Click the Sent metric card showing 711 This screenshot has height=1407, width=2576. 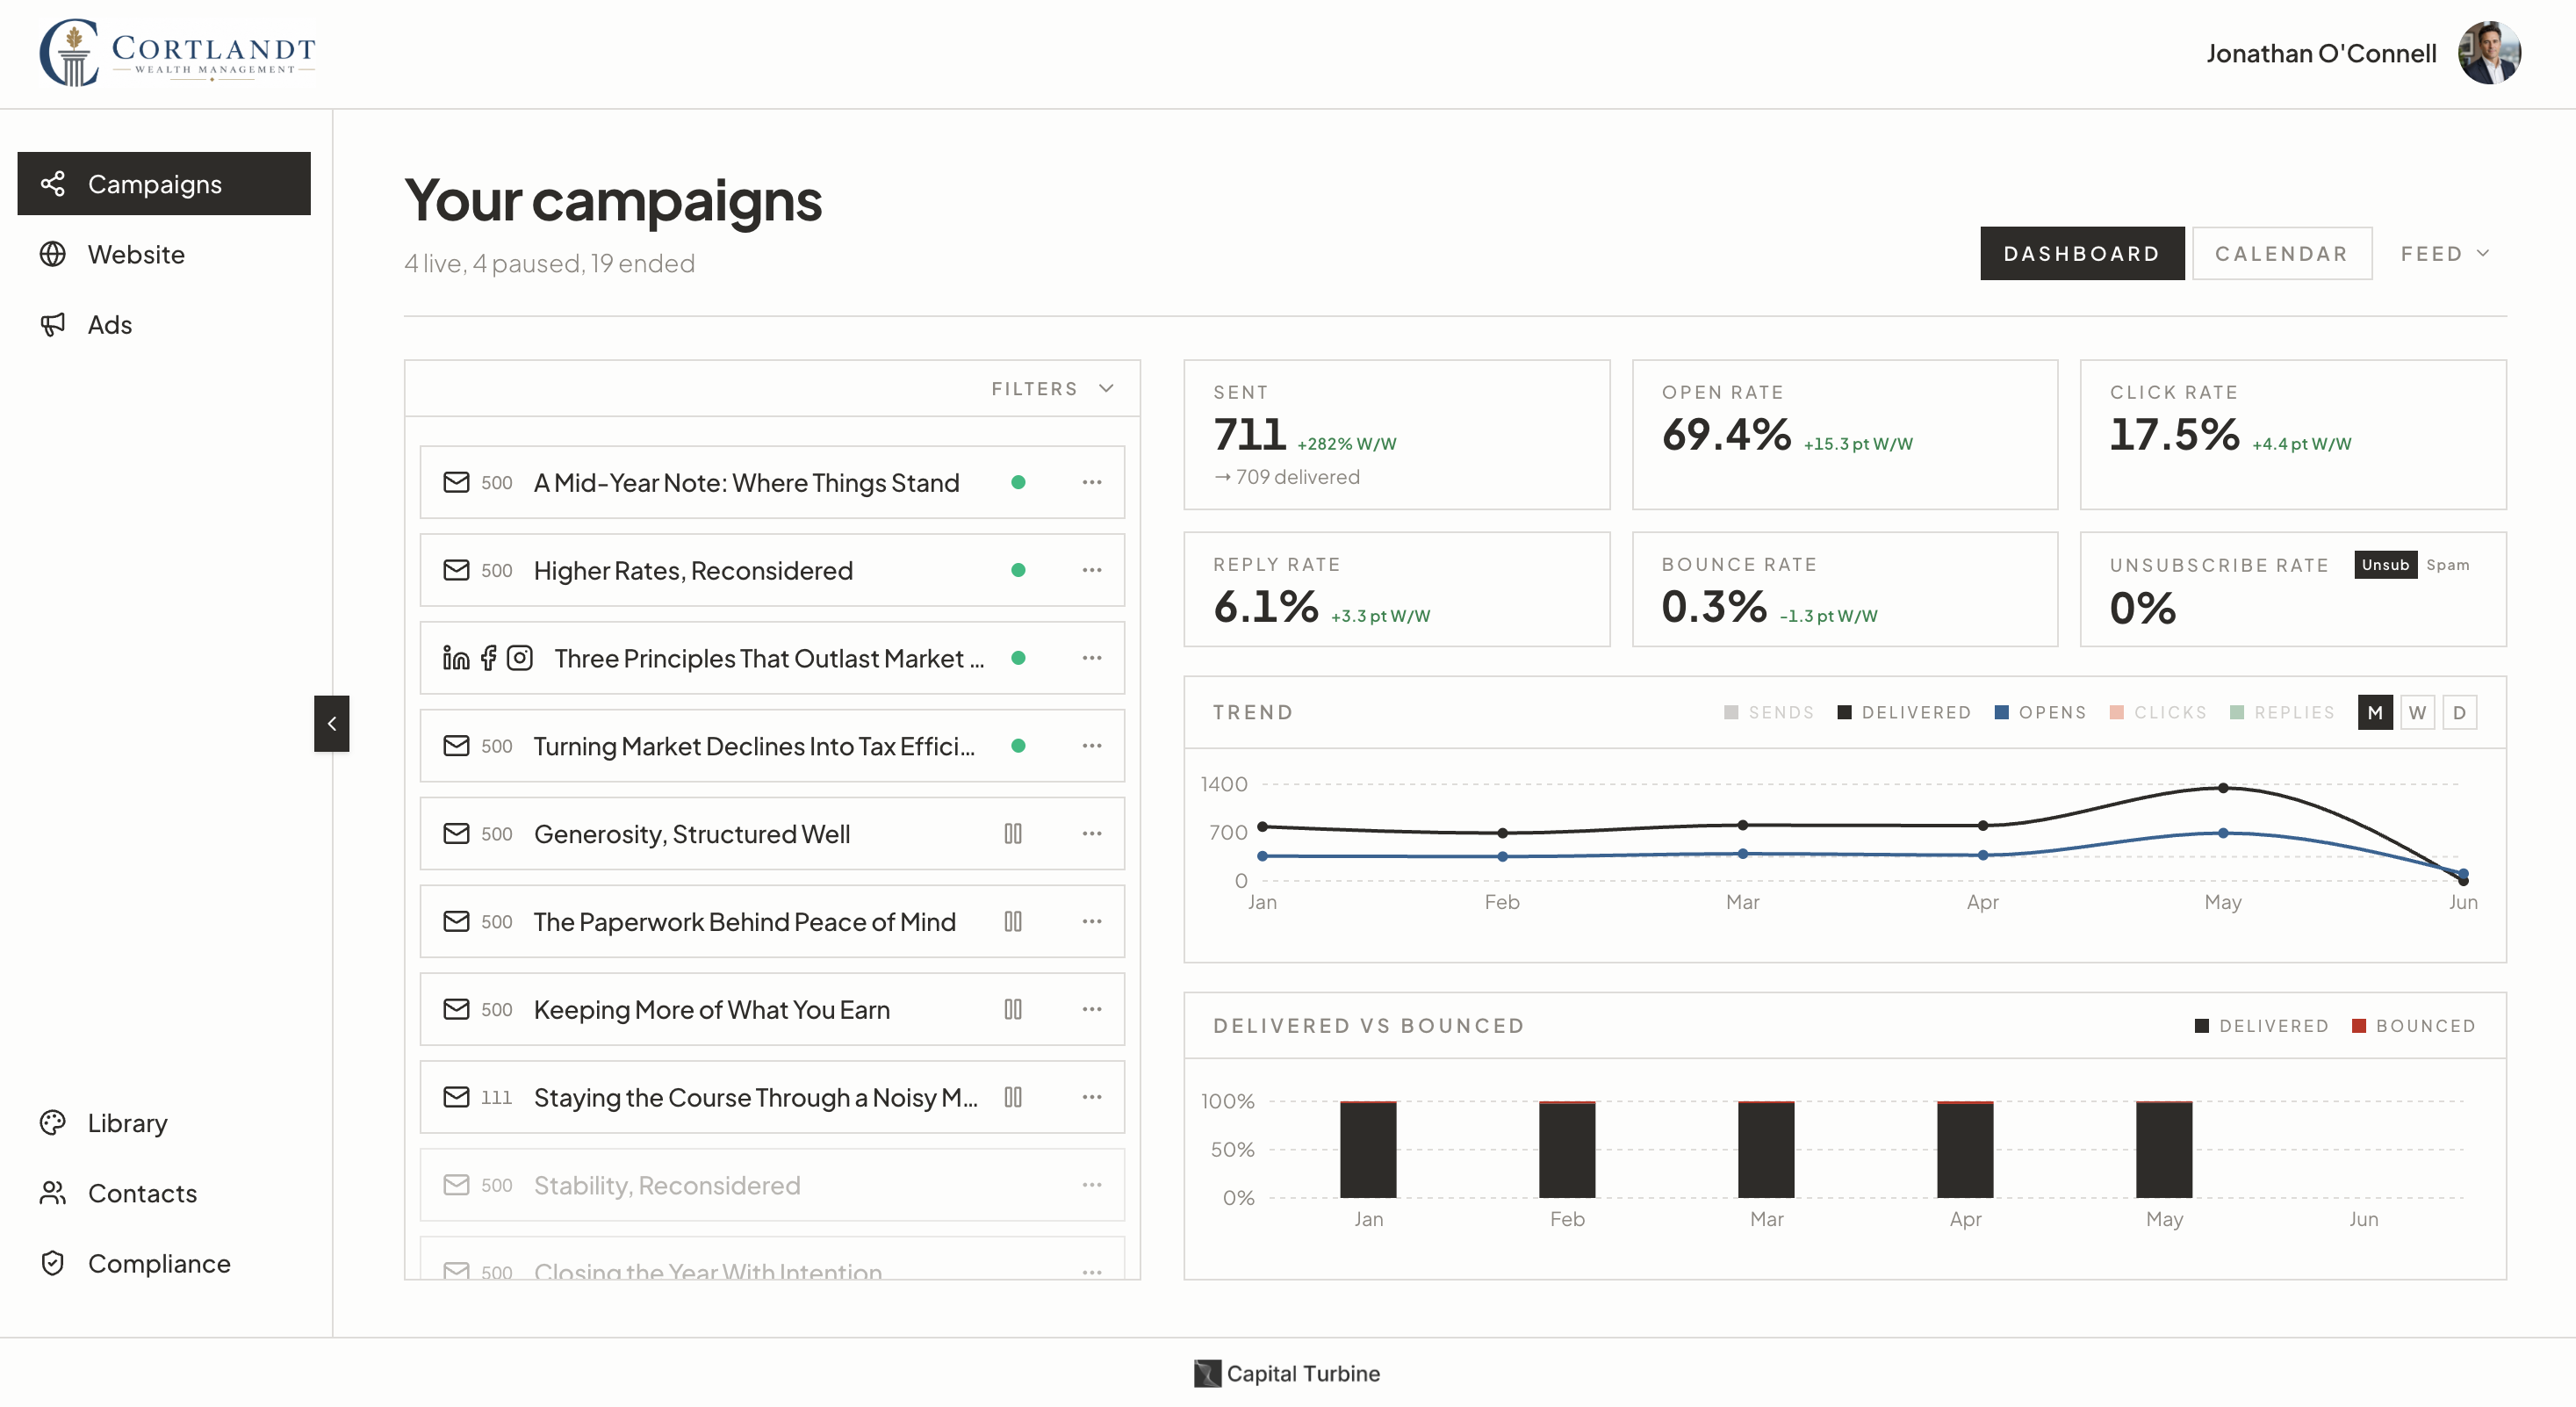point(1397,435)
